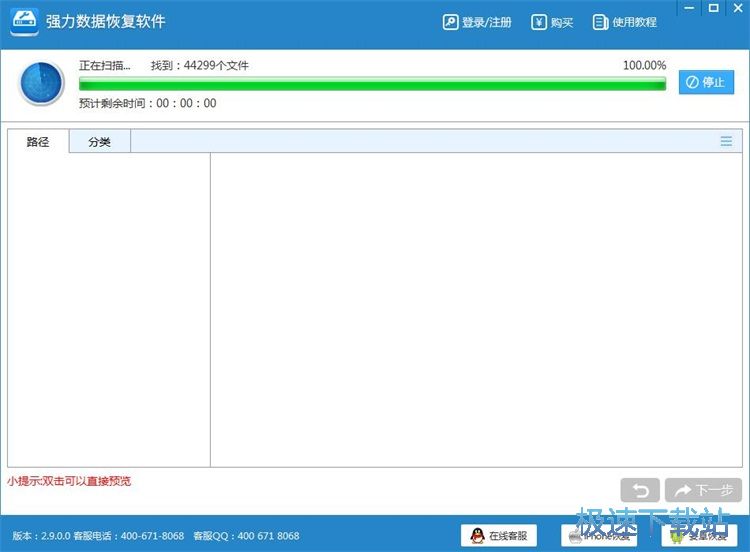Click the 预计剩余时间 remaining time text
The image size is (750, 552).
pos(147,103)
